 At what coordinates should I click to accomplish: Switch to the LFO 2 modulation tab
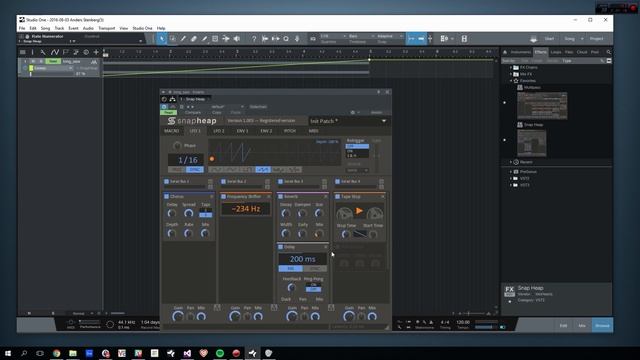tap(219, 131)
